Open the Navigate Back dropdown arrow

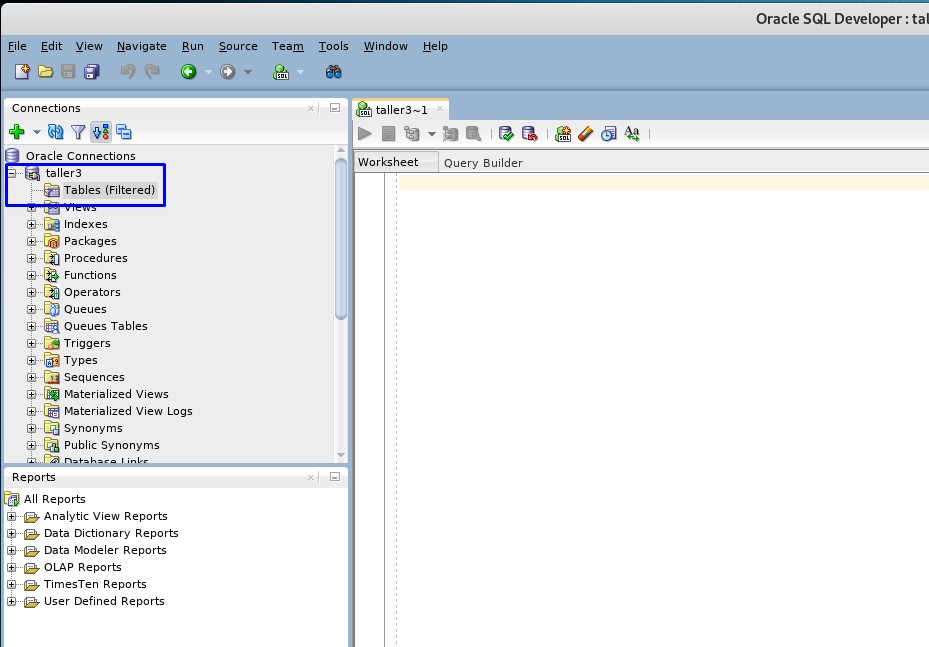tap(206, 71)
